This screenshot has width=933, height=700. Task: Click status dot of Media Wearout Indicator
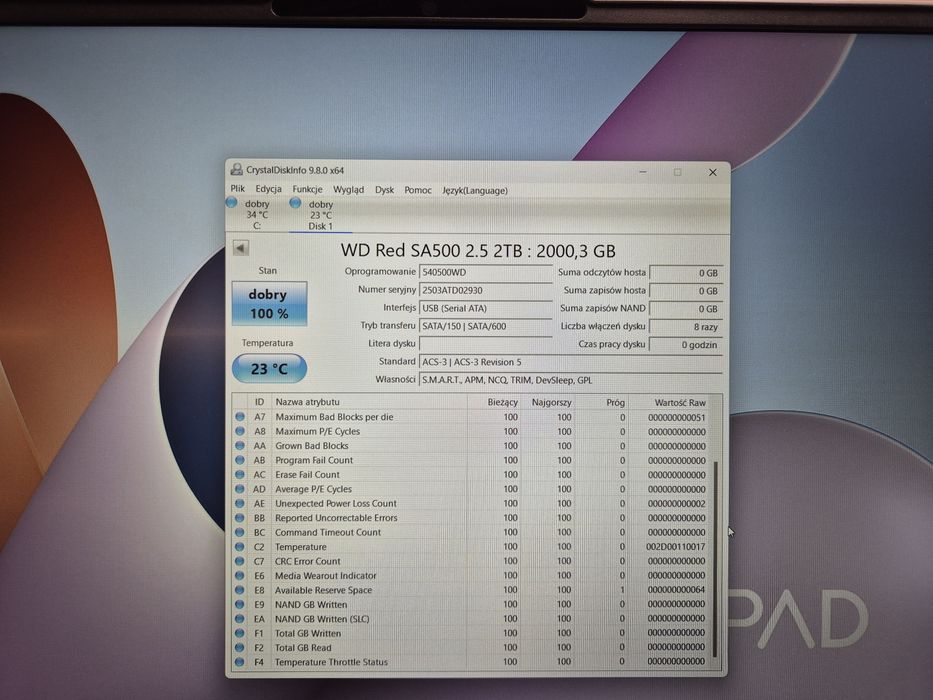click(240, 576)
